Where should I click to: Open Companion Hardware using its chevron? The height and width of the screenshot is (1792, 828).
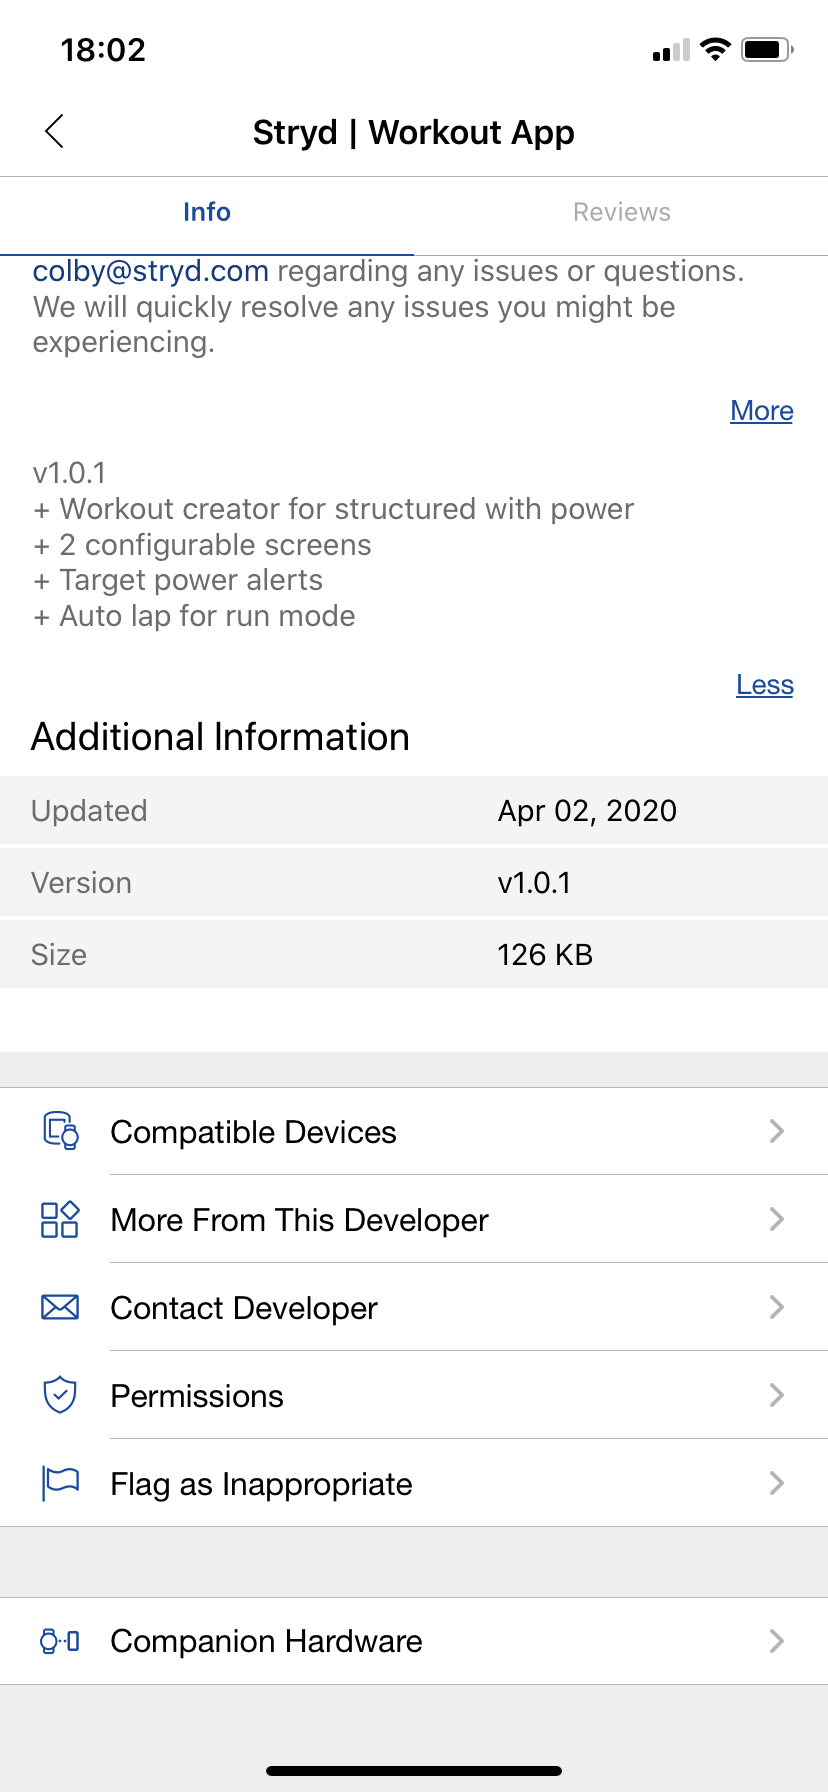[x=776, y=1641]
